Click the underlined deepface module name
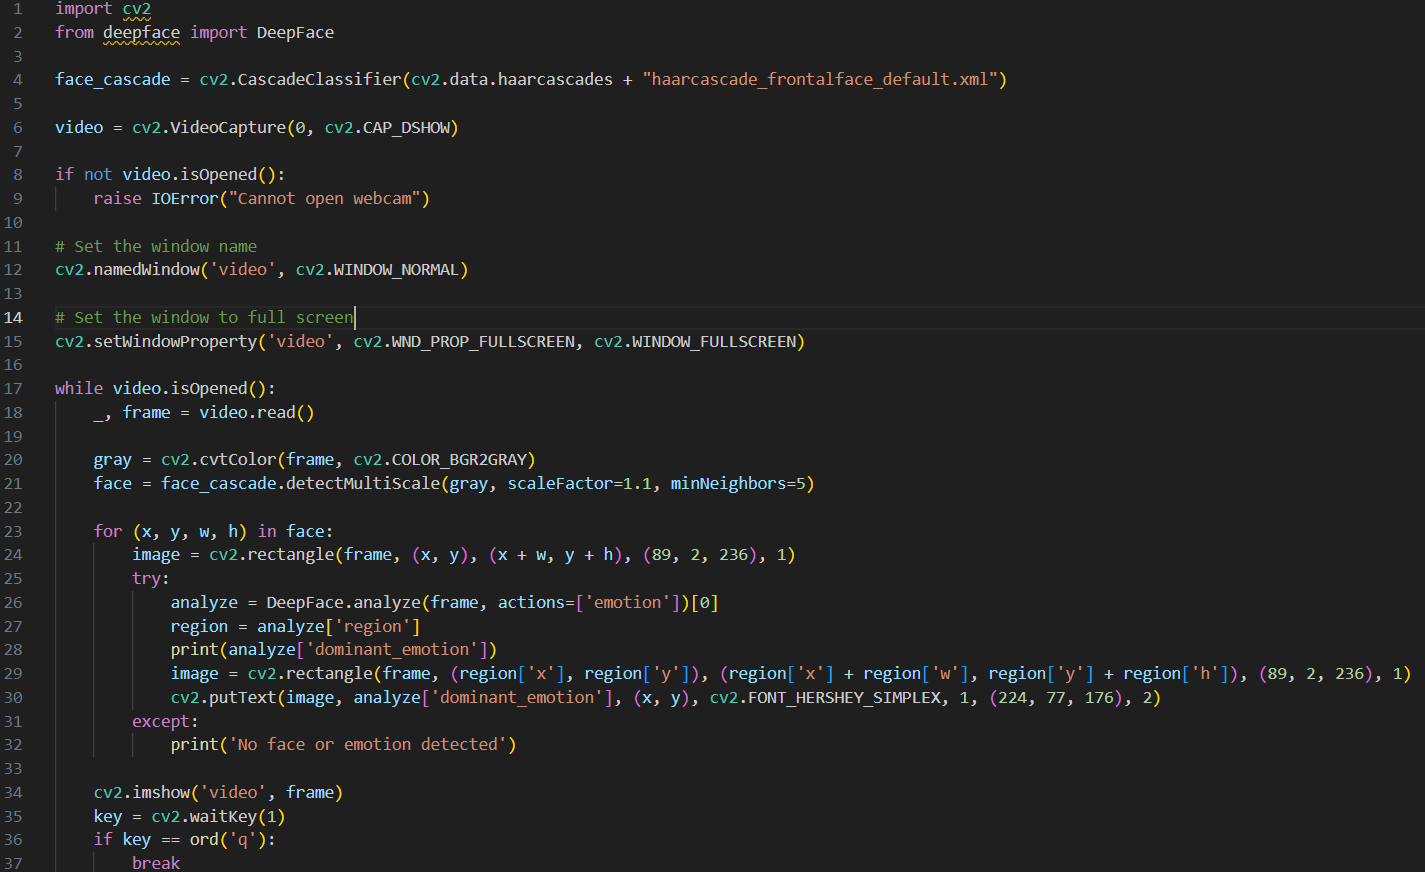The height and width of the screenshot is (872, 1425). coord(142,32)
